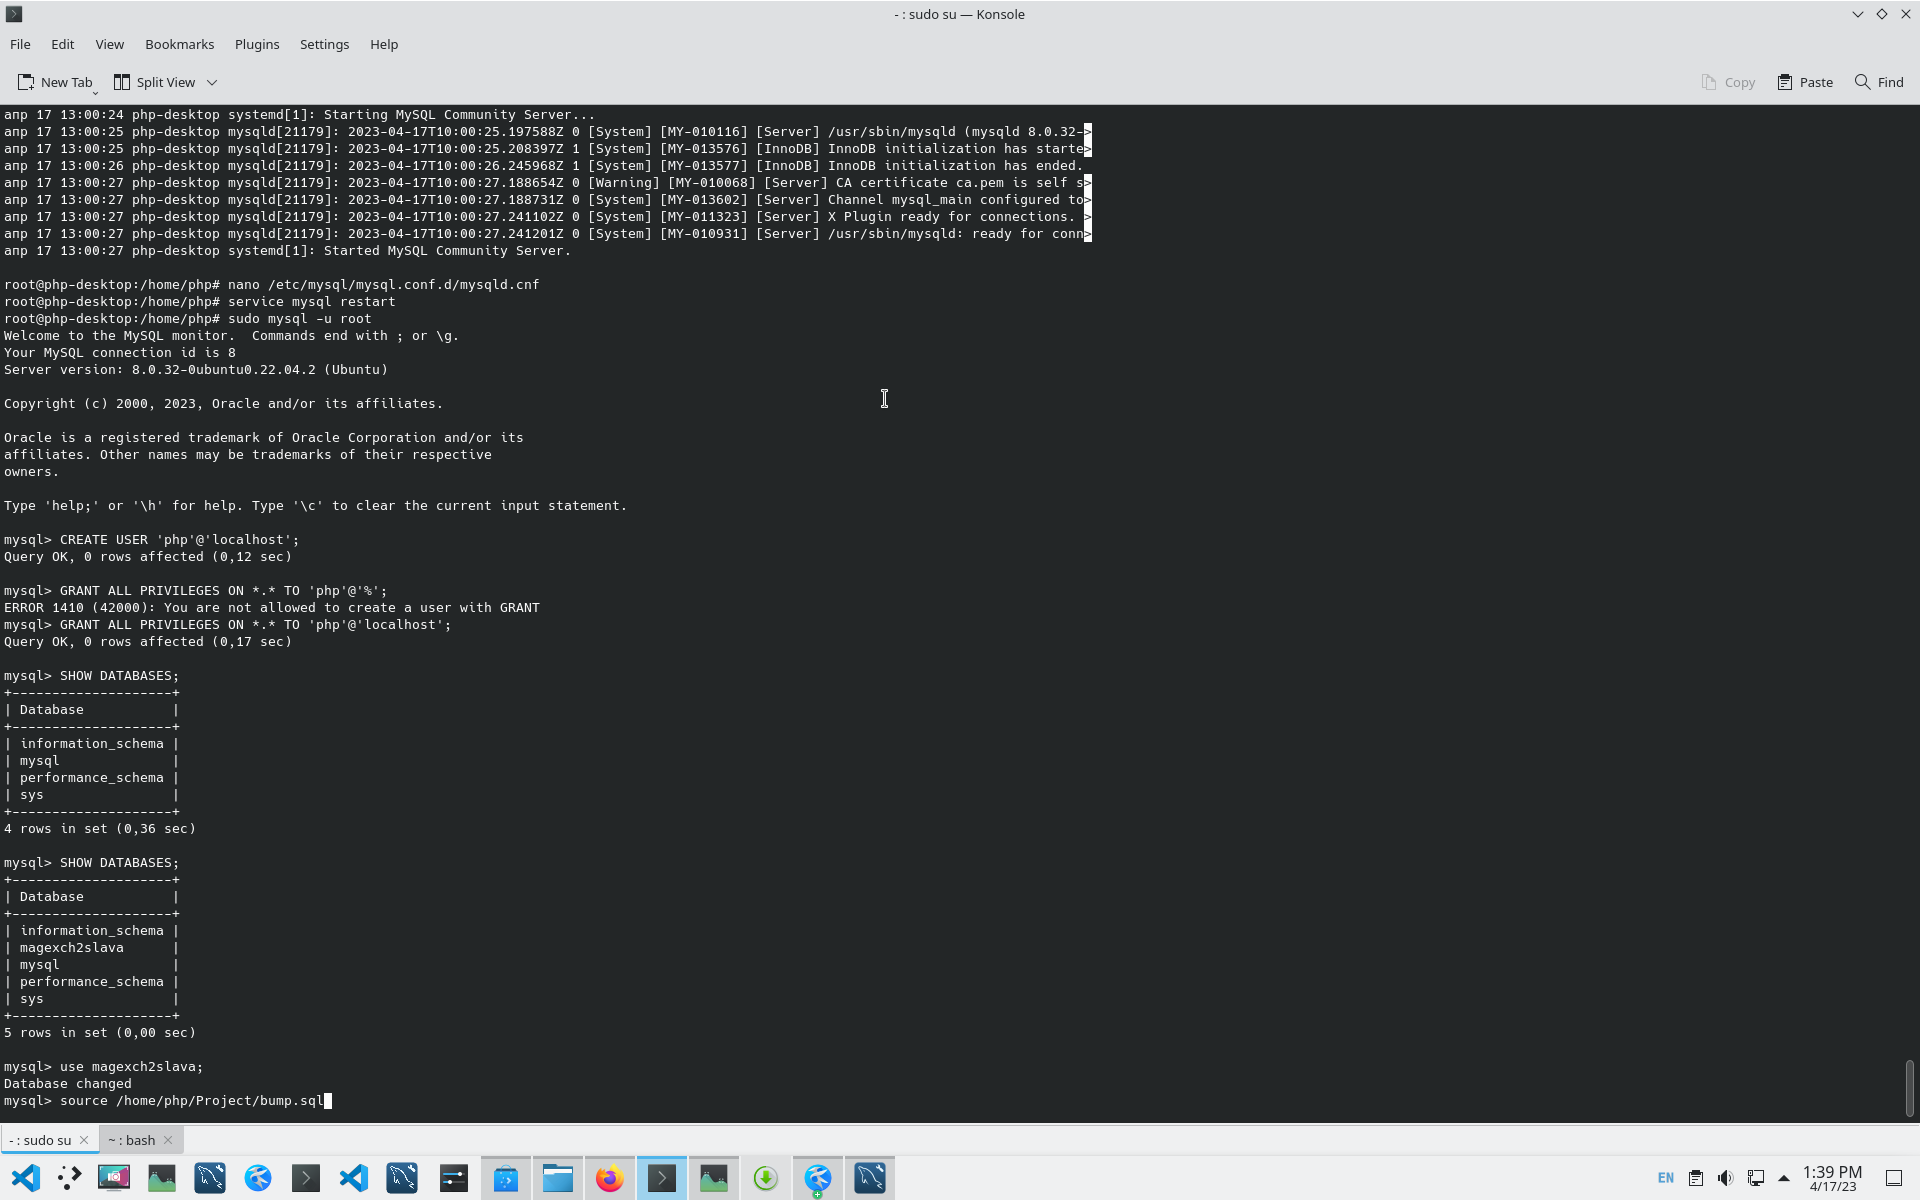Open the leftmost Visual Studio Code icon
Image resolution: width=1920 pixels, height=1200 pixels.
click(x=26, y=1178)
